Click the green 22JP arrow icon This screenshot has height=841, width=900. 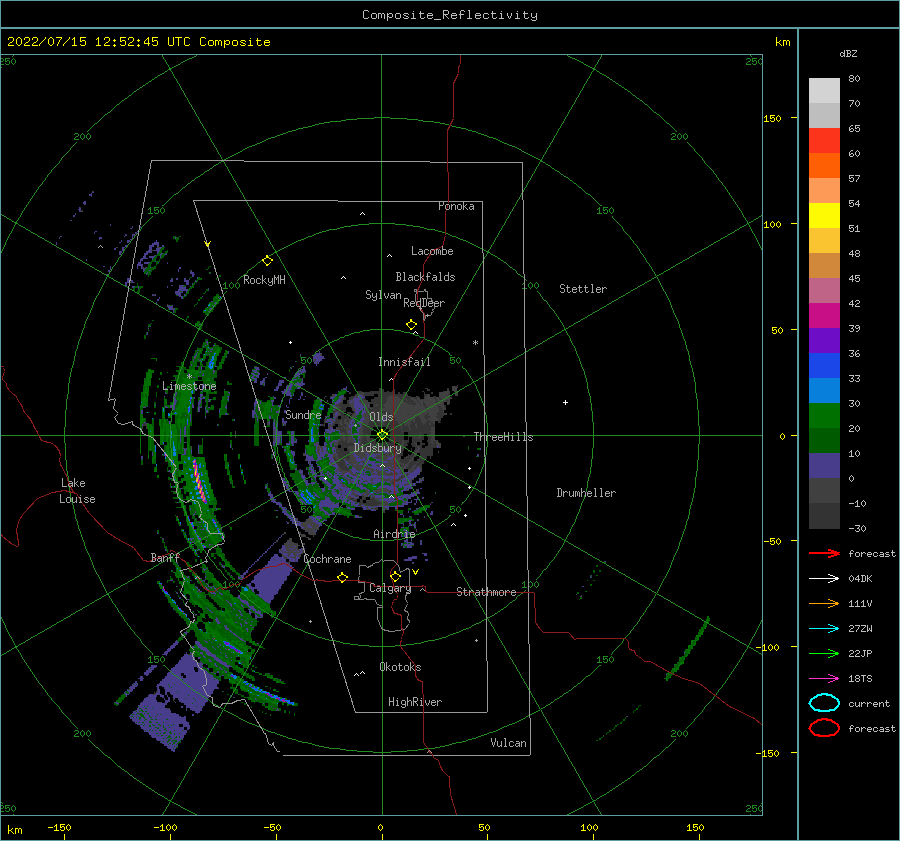[x=824, y=653]
